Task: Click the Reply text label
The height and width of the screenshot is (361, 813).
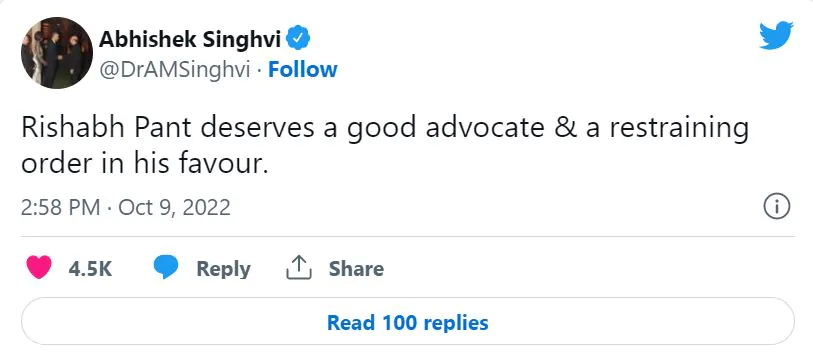Action: [x=223, y=269]
